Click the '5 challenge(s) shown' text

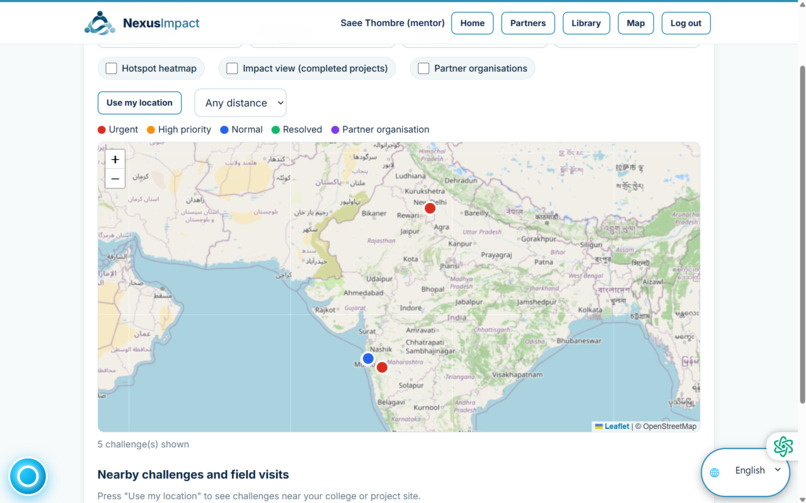[x=143, y=444]
